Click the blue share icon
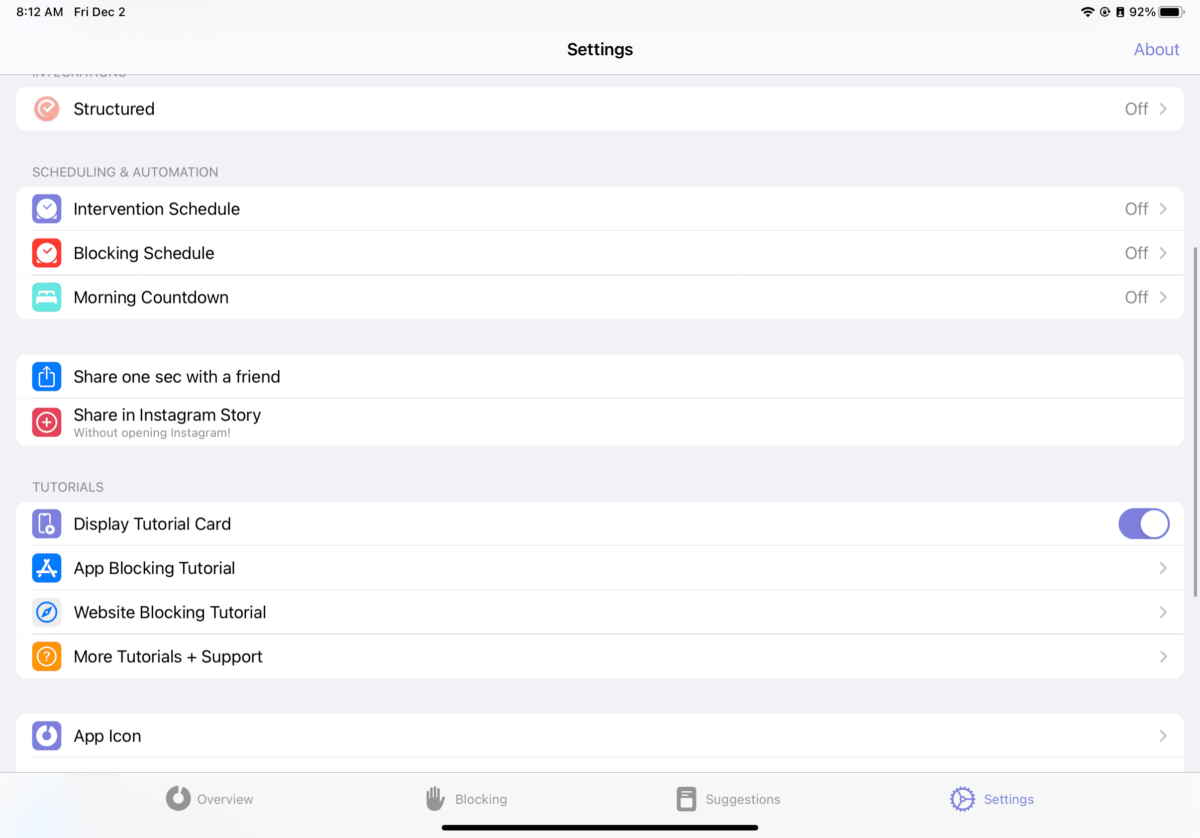 click(x=47, y=377)
